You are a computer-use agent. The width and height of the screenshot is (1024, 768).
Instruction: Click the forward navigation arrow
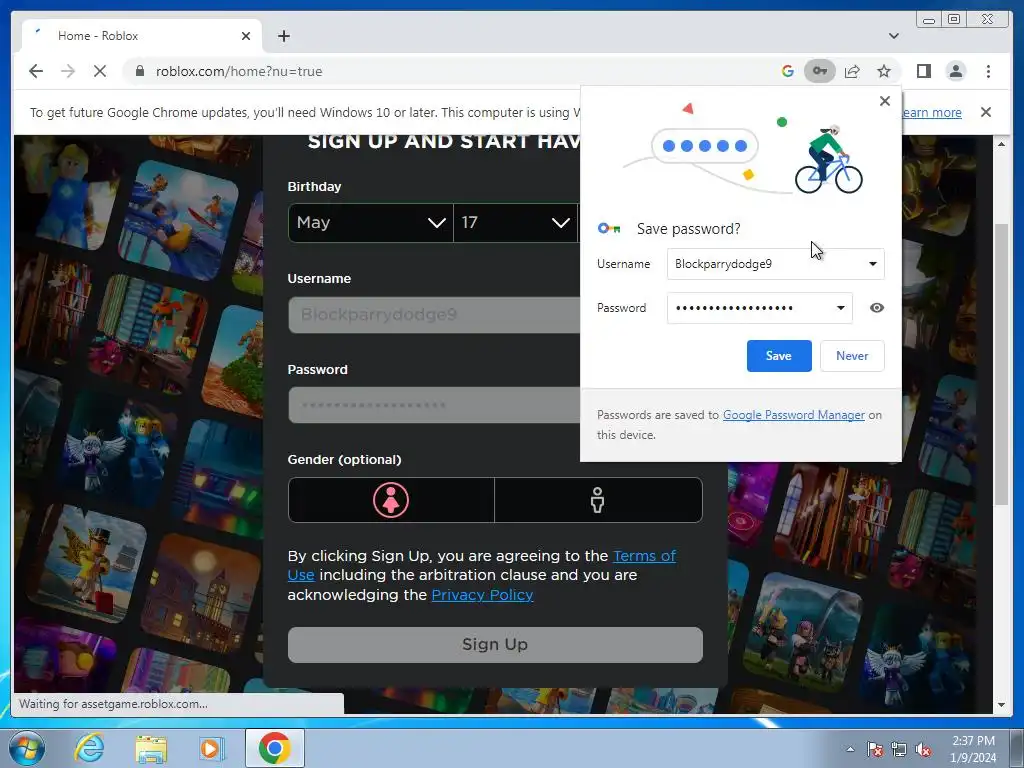click(68, 71)
